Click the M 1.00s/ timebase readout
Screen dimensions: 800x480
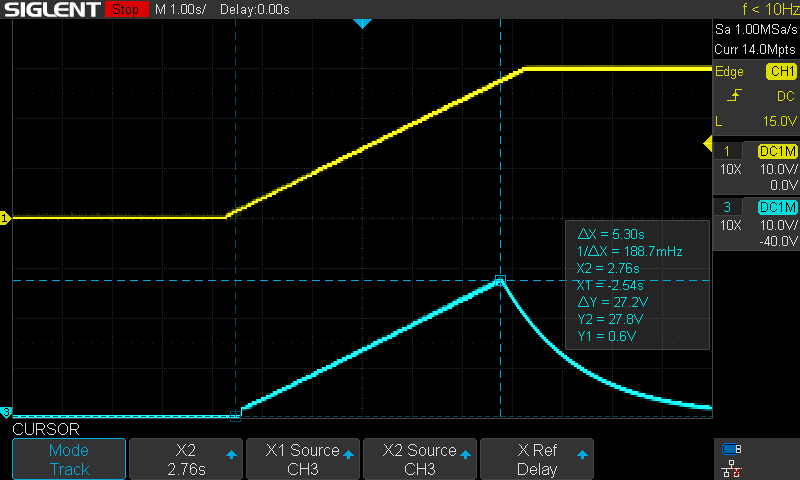[180, 10]
